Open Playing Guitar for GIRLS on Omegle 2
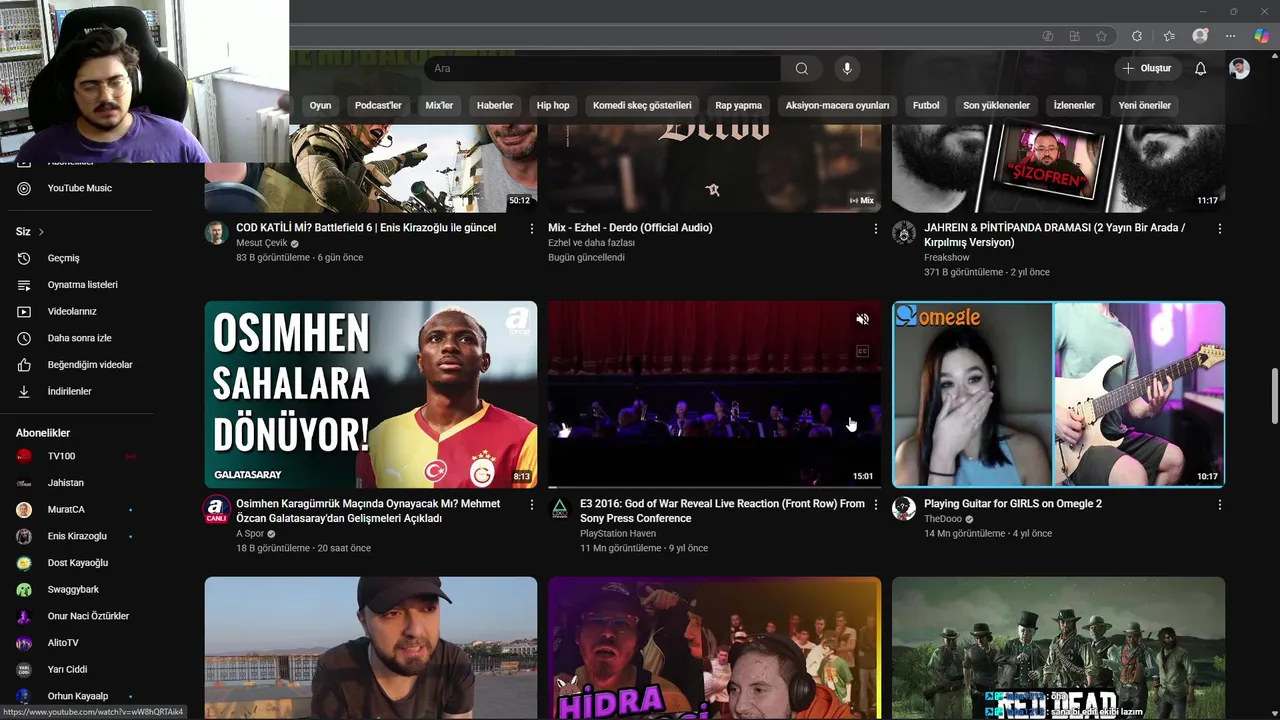This screenshot has height=720, width=1280. (x=1013, y=504)
